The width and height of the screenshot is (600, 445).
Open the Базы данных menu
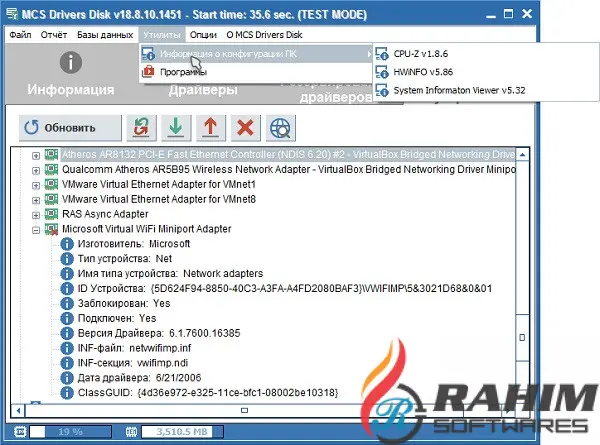coord(105,35)
